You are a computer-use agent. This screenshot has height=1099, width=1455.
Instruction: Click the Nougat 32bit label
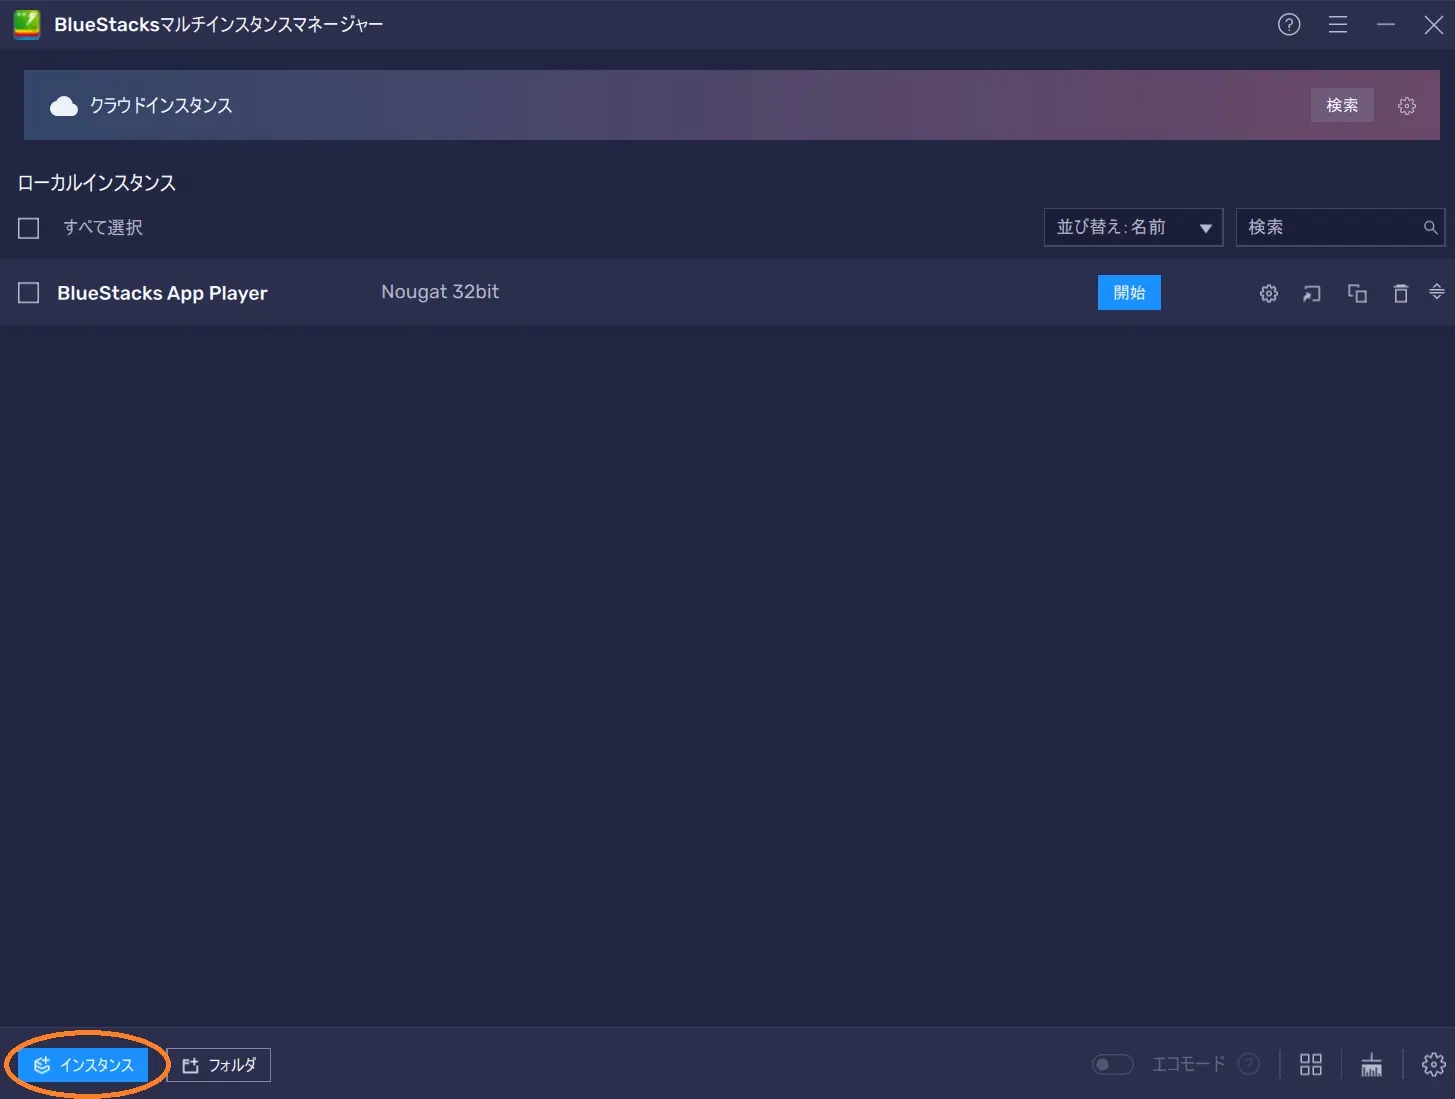tap(440, 292)
